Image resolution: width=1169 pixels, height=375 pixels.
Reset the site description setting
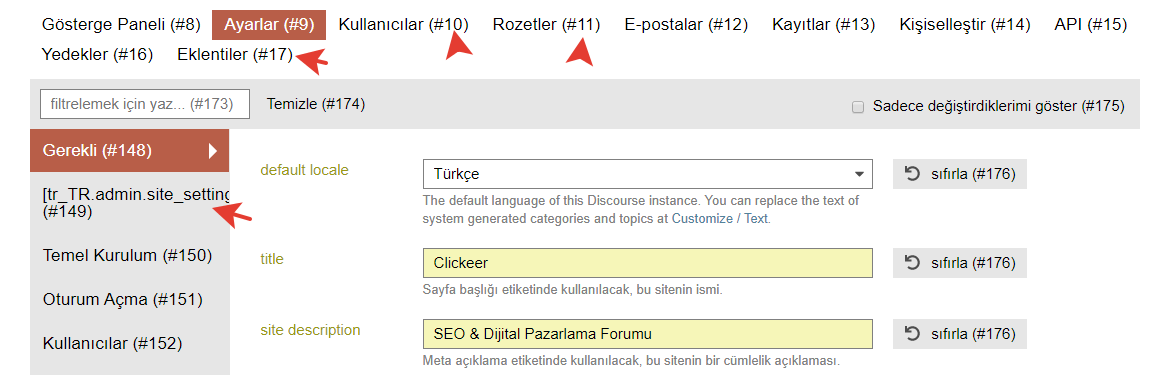tap(960, 334)
